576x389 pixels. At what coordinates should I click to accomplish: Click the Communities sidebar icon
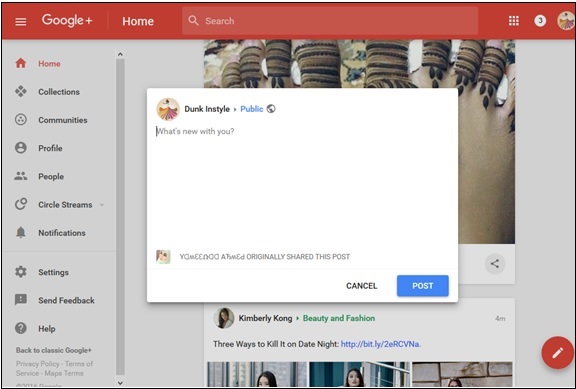pyautogui.click(x=21, y=120)
